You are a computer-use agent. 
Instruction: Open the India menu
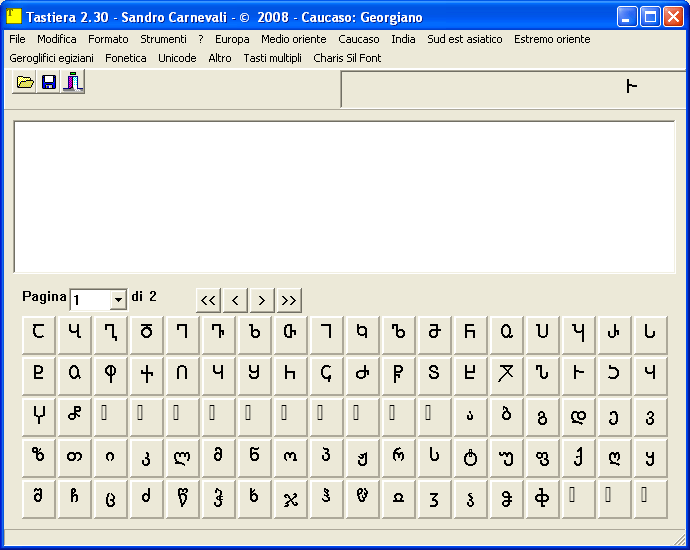(403, 39)
